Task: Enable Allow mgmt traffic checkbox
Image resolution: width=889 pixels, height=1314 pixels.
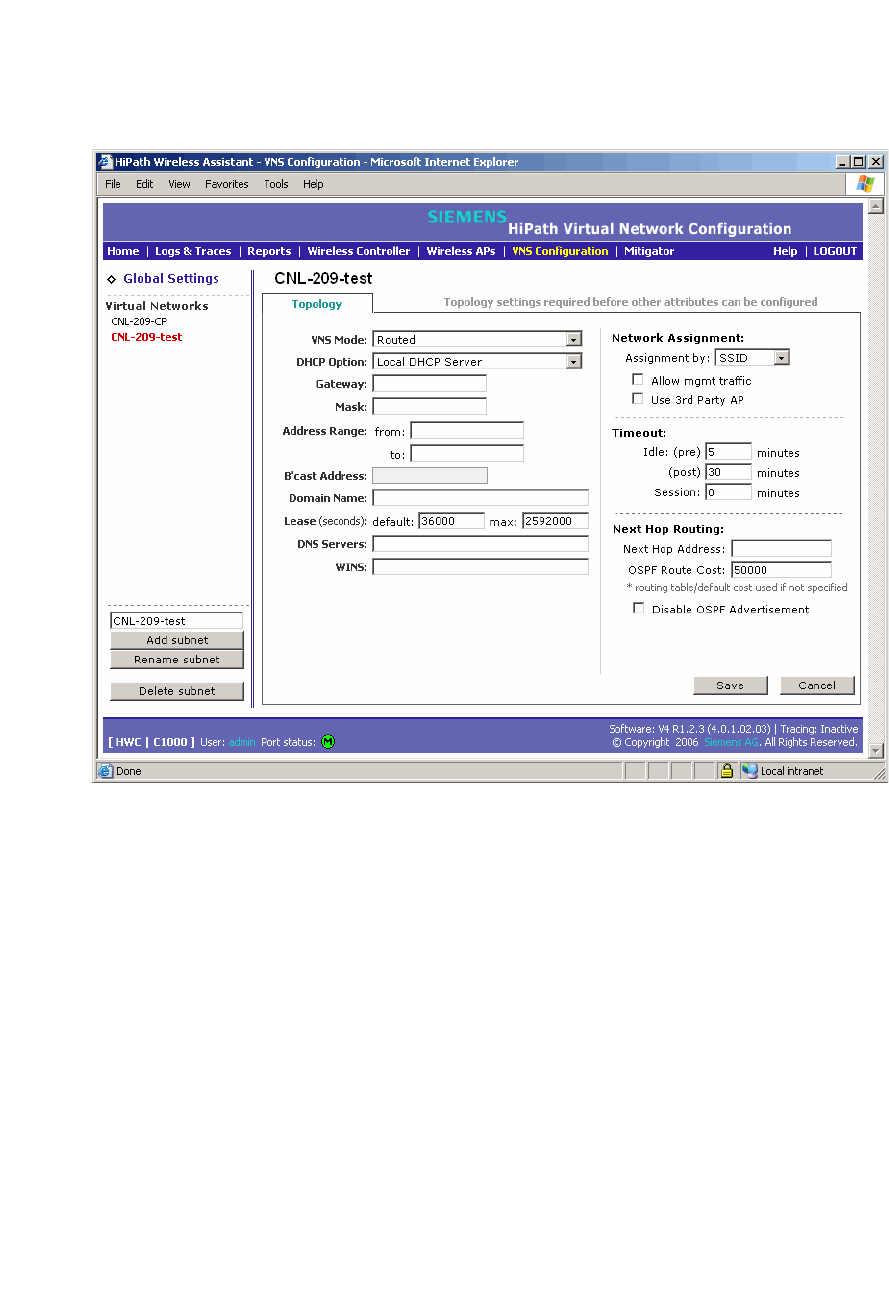Action: click(x=638, y=380)
